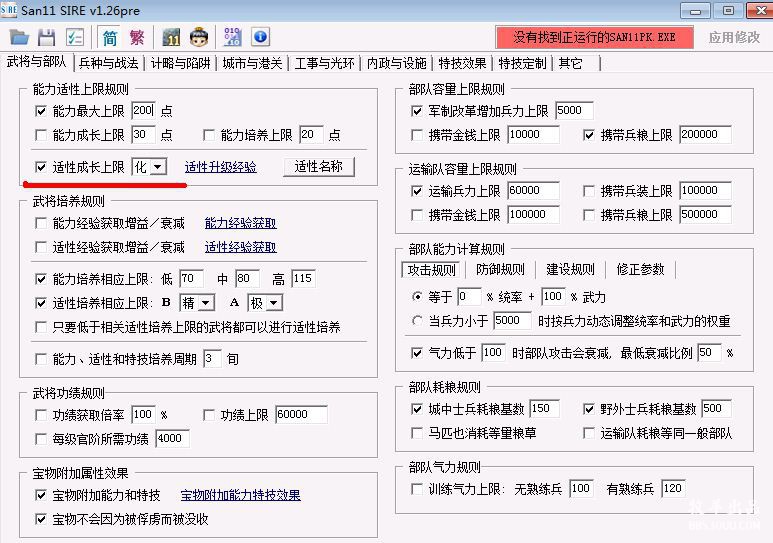Toggle 军制改革增加兵力上限 checkbox
Viewport: 773px width, 543px height.
coord(417,111)
